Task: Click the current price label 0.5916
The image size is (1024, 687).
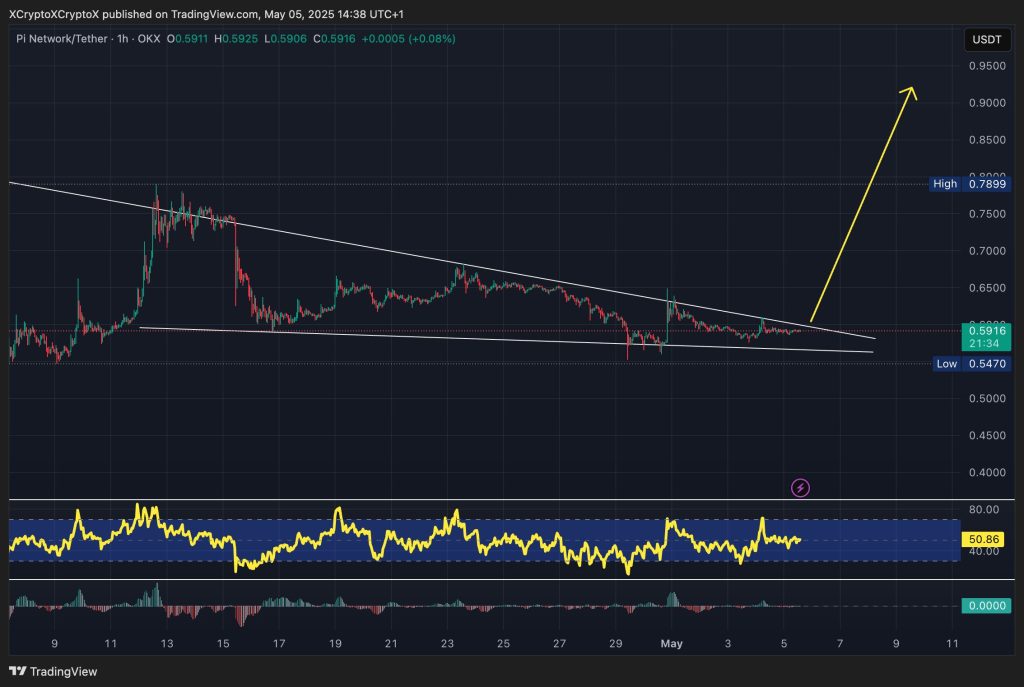Action: coord(986,331)
